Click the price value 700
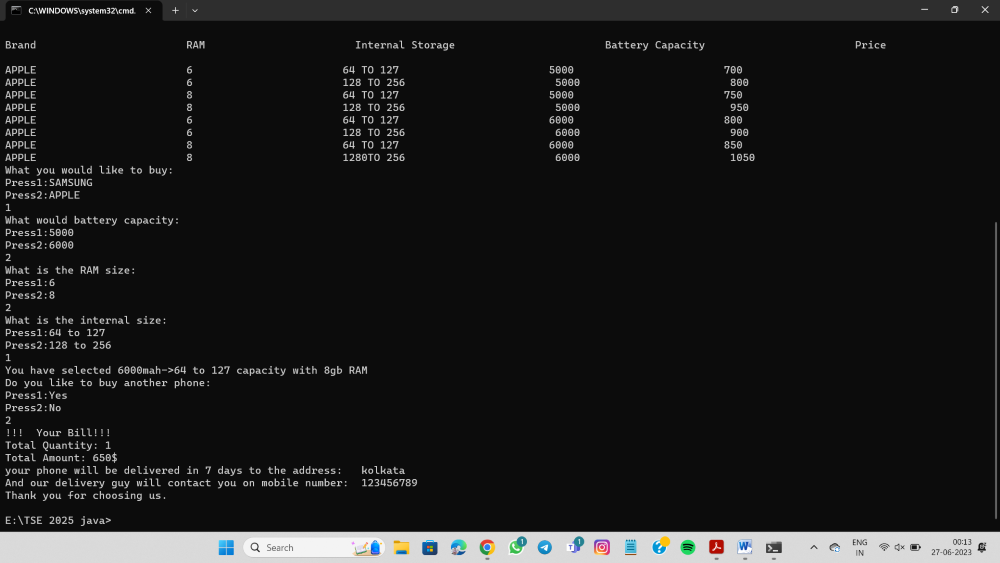The image size is (1000, 563). click(733, 70)
